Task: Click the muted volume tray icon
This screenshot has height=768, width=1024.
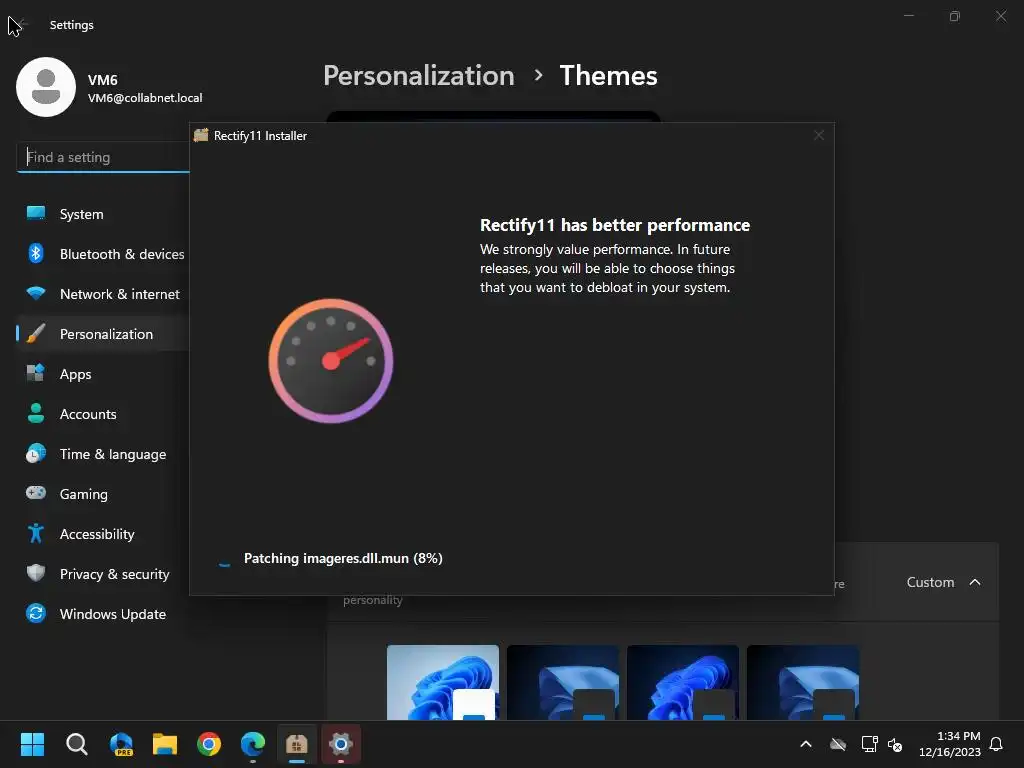Action: [x=895, y=744]
